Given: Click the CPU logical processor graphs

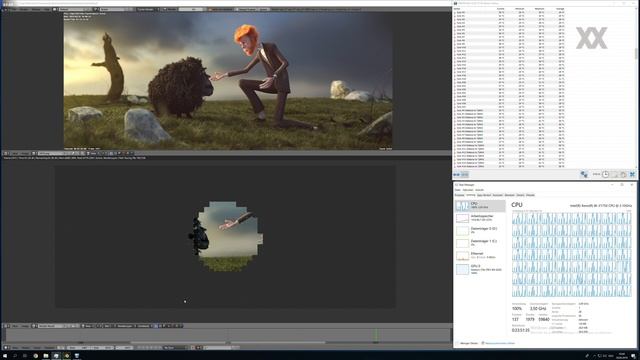Looking at the screenshot, I should click(x=571, y=254).
